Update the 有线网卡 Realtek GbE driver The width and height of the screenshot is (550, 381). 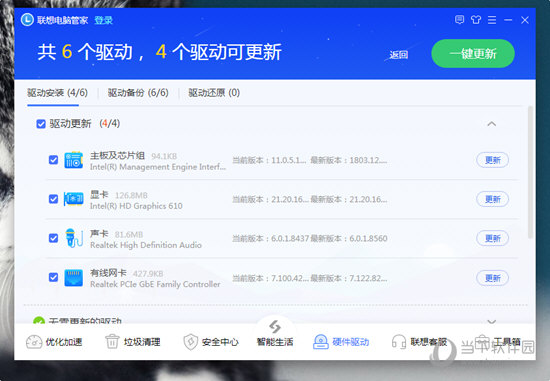[492, 278]
